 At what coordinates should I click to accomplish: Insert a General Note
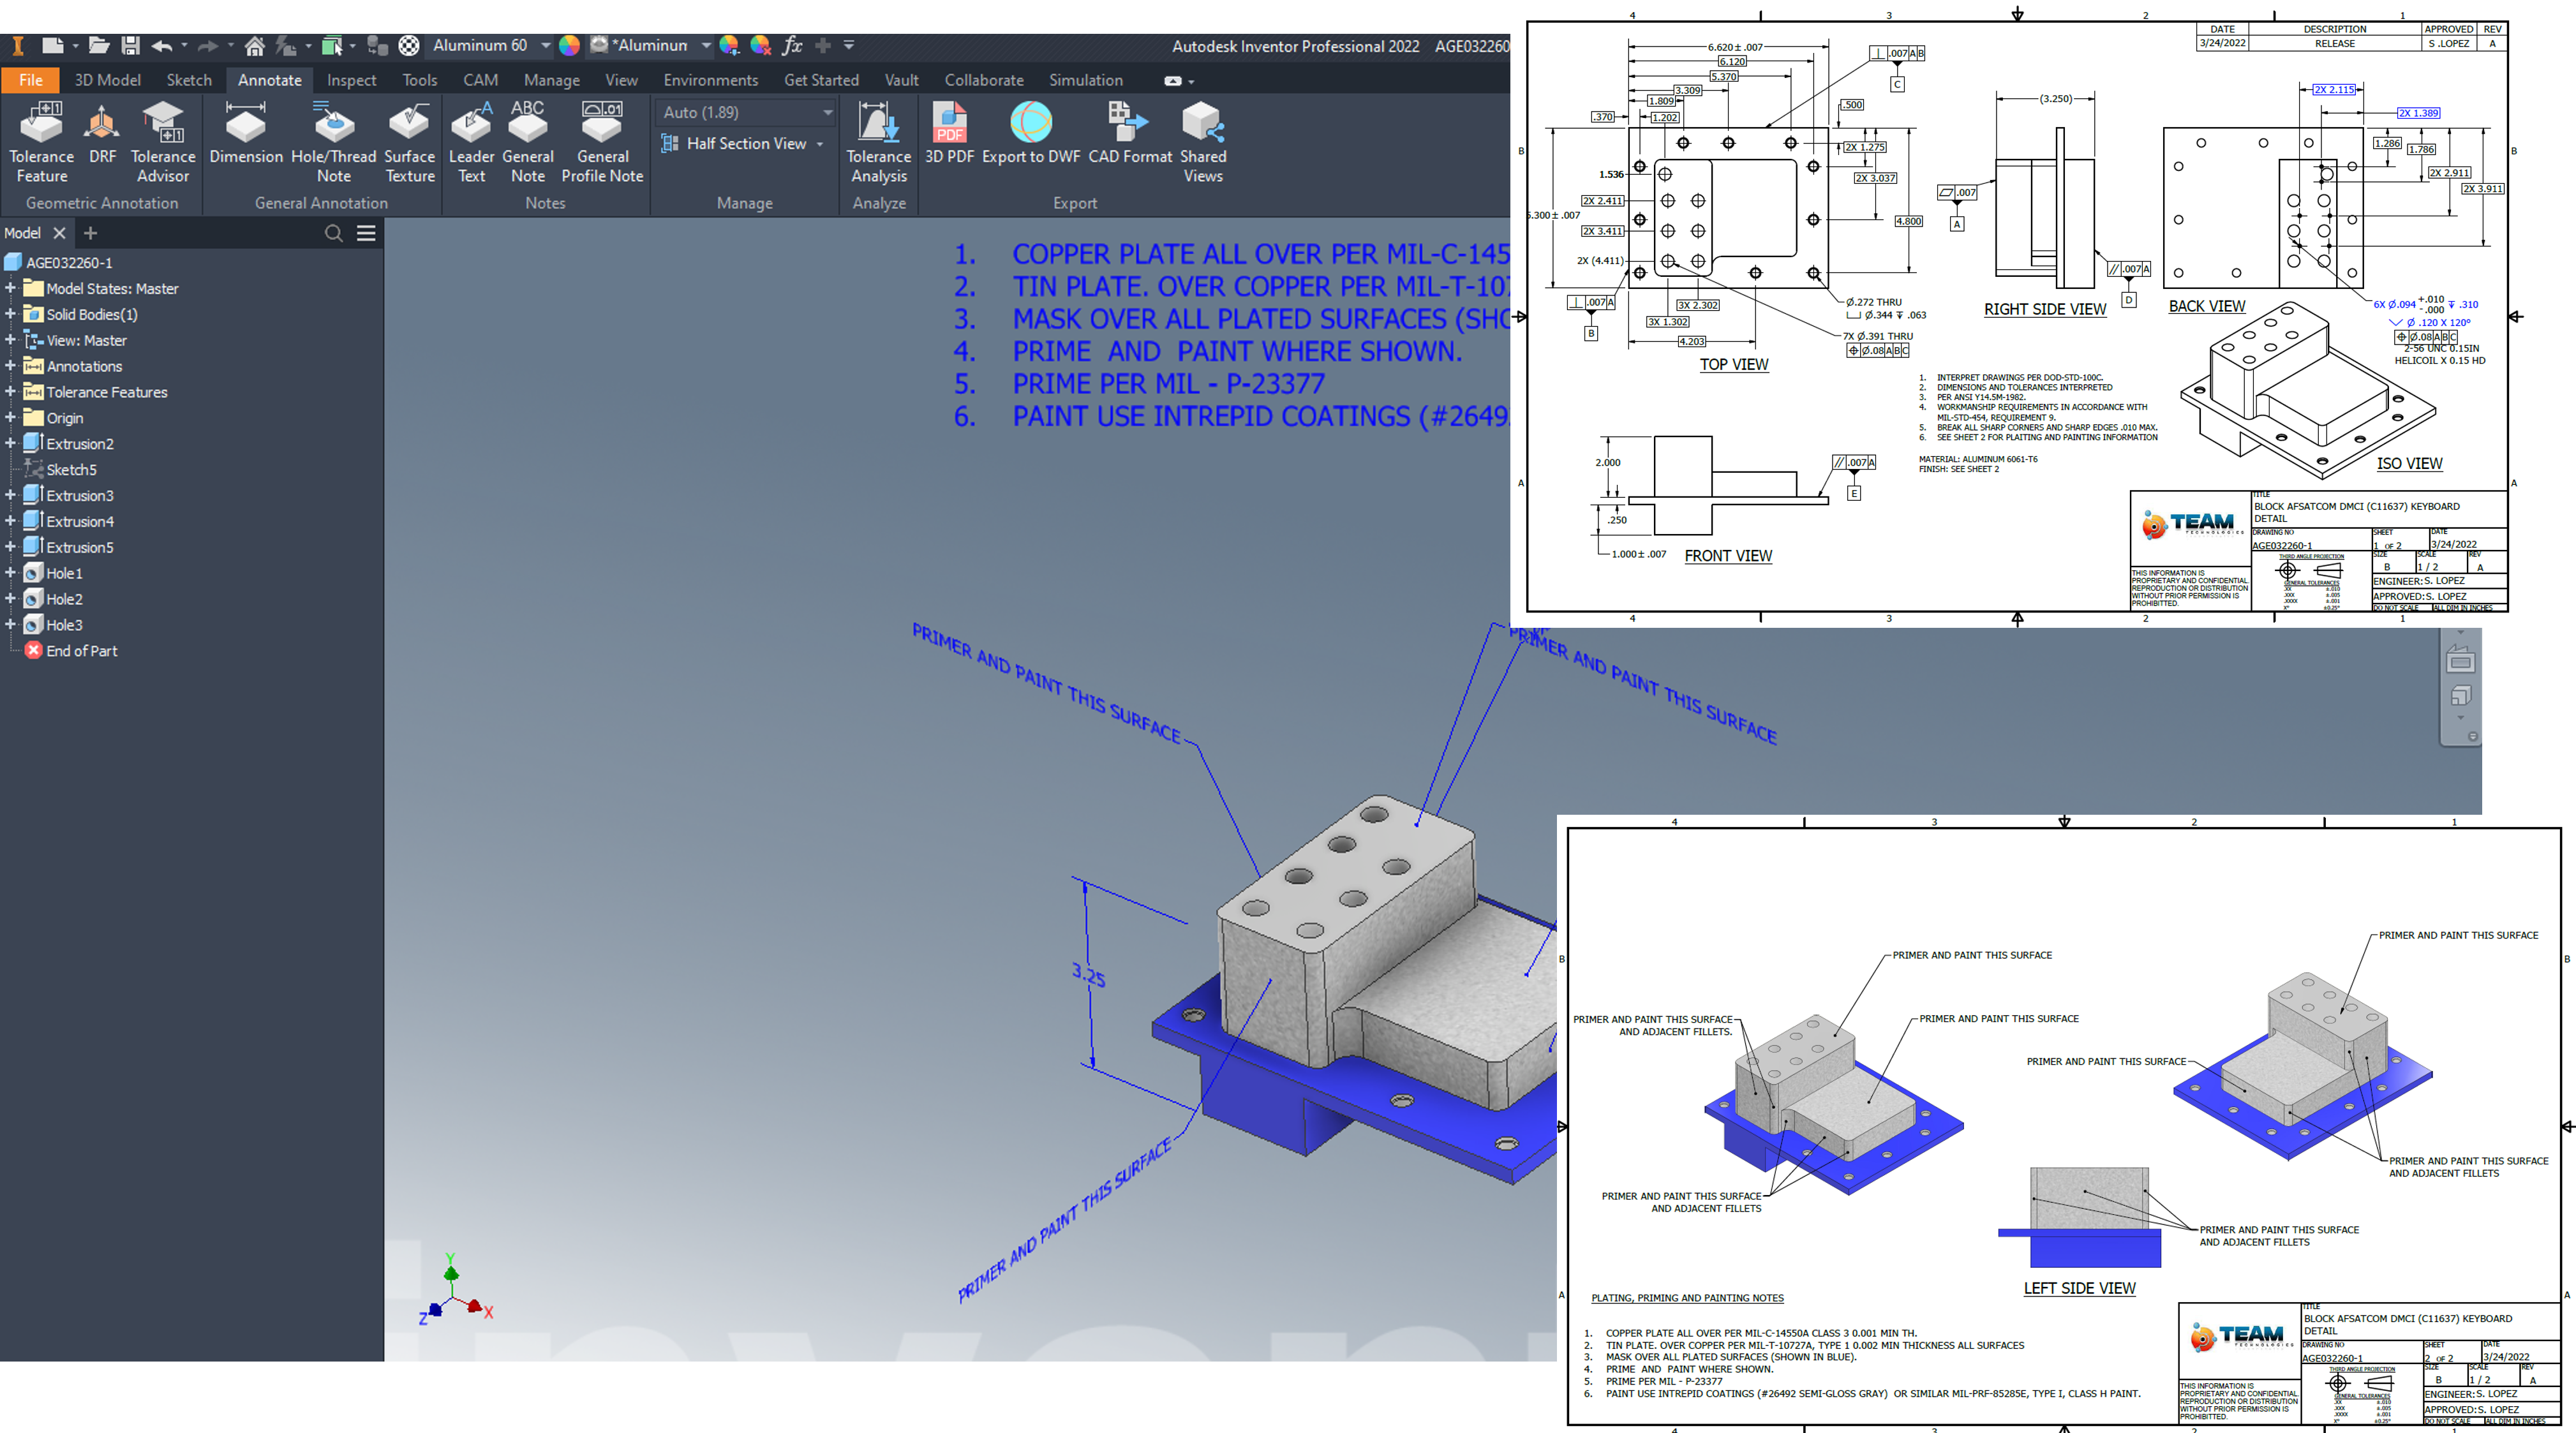528,141
